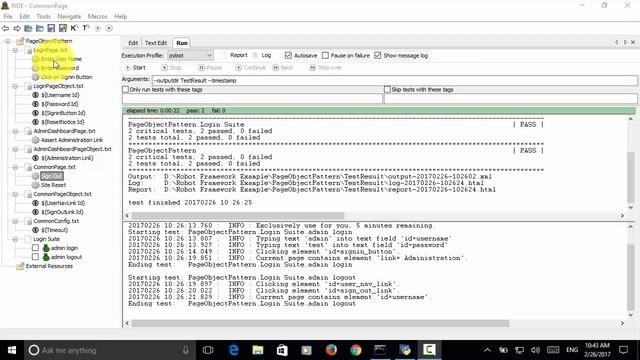Collapse the LoginPageObject.txt tree node
Viewport: 640px width, 360px height.
(x=16, y=86)
